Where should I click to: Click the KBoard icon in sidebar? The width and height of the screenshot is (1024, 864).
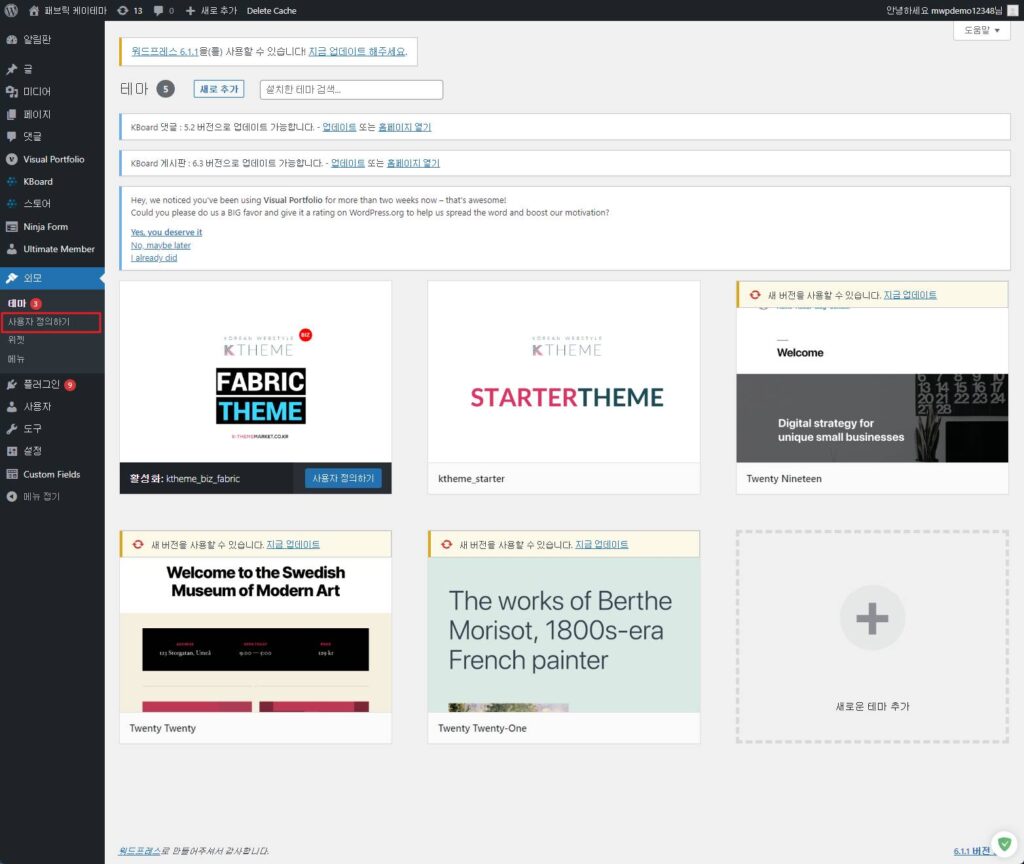coord(12,182)
